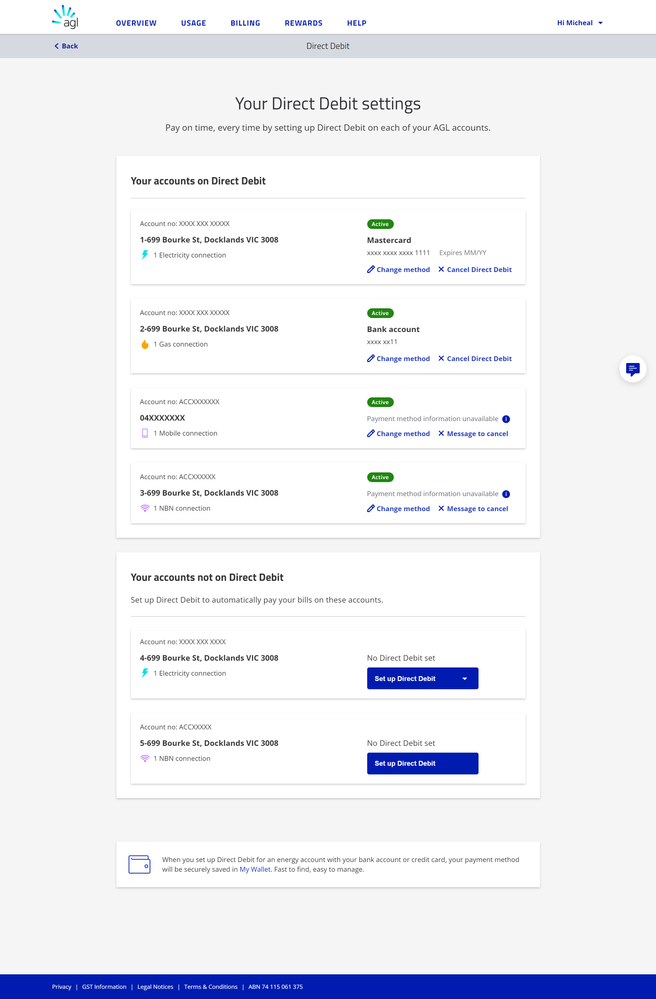Open the feedback chat icon on the right edge

632,369
